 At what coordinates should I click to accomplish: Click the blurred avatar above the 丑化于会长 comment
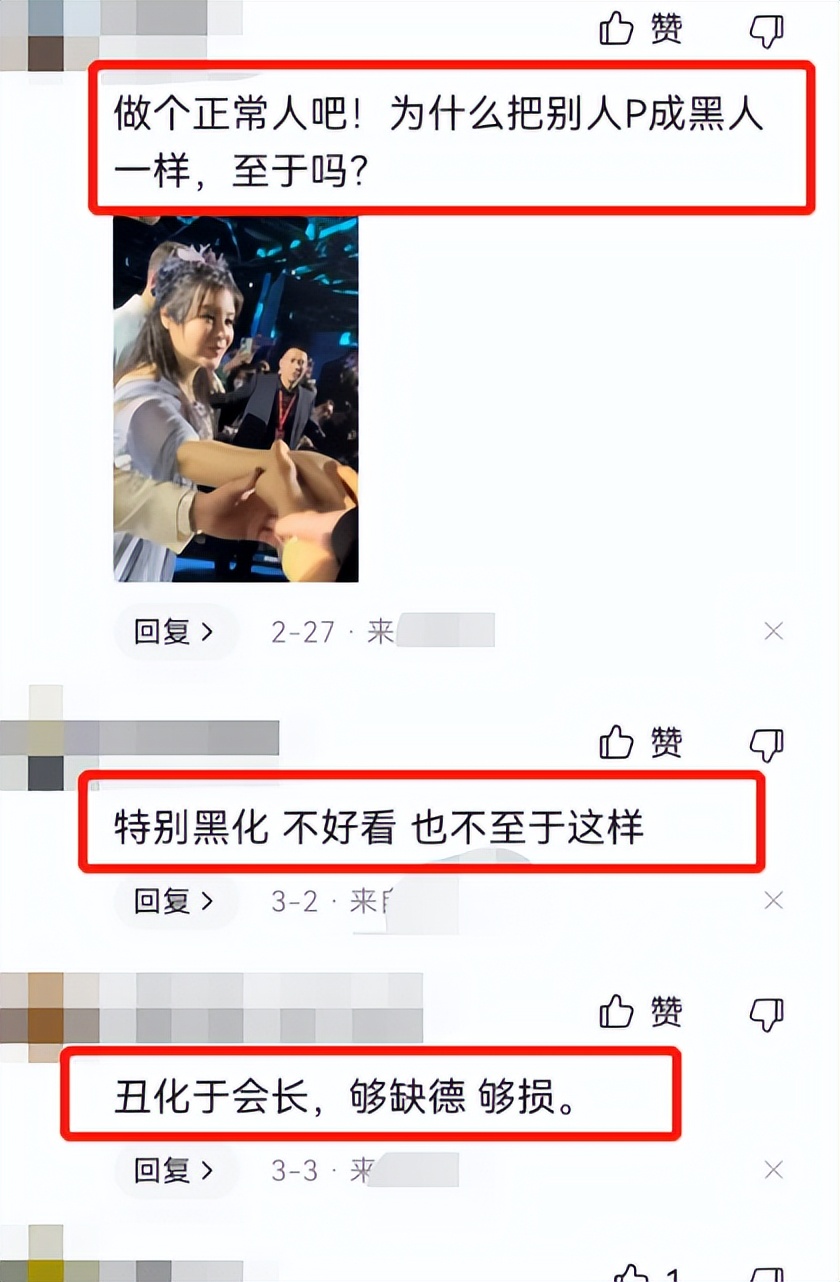[32, 1015]
